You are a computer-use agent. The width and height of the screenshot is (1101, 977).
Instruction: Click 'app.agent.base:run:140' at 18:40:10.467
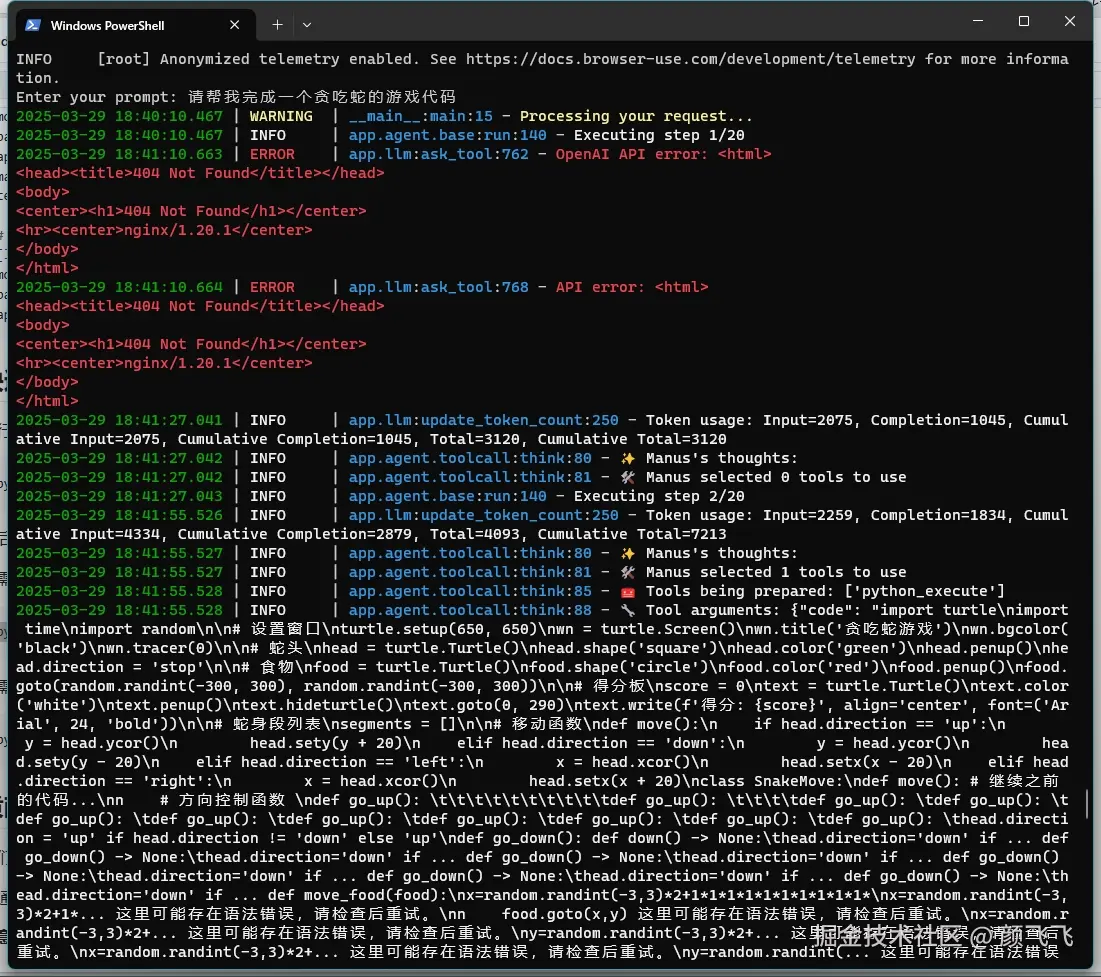point(447,135)
